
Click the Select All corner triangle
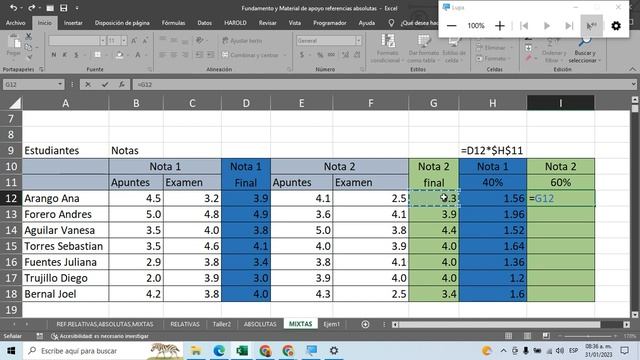coord(15,103)
